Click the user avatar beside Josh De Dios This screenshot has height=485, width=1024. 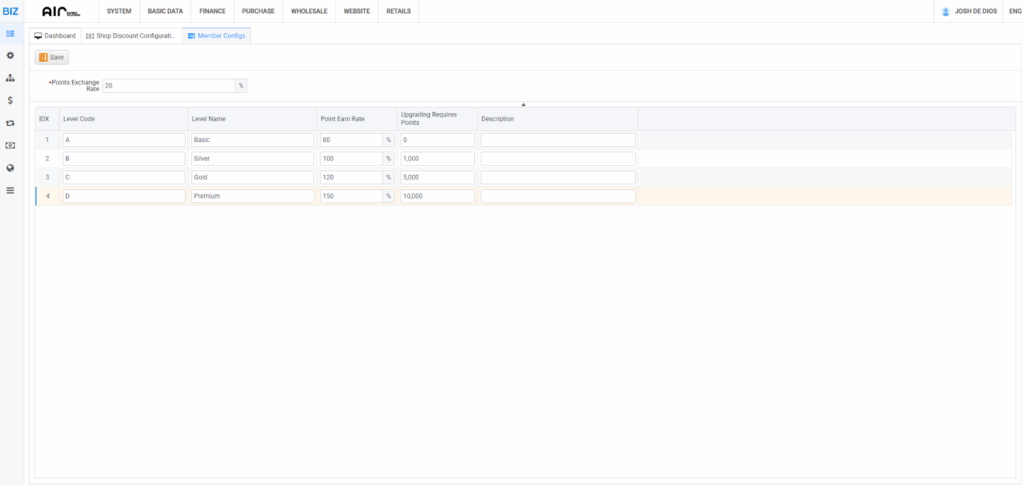point(945,11)
